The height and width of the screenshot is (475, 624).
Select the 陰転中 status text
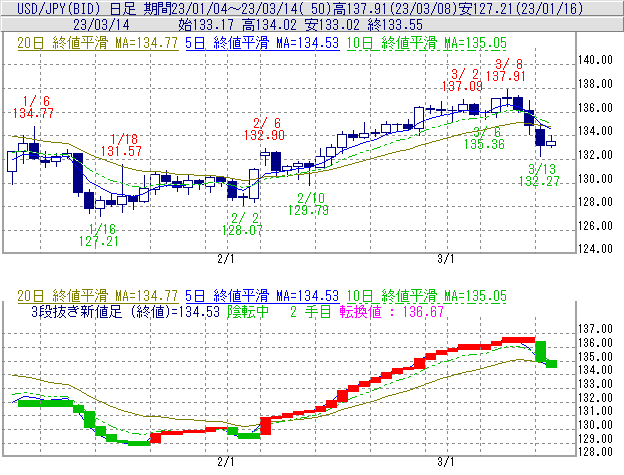(x=248, y=312)
